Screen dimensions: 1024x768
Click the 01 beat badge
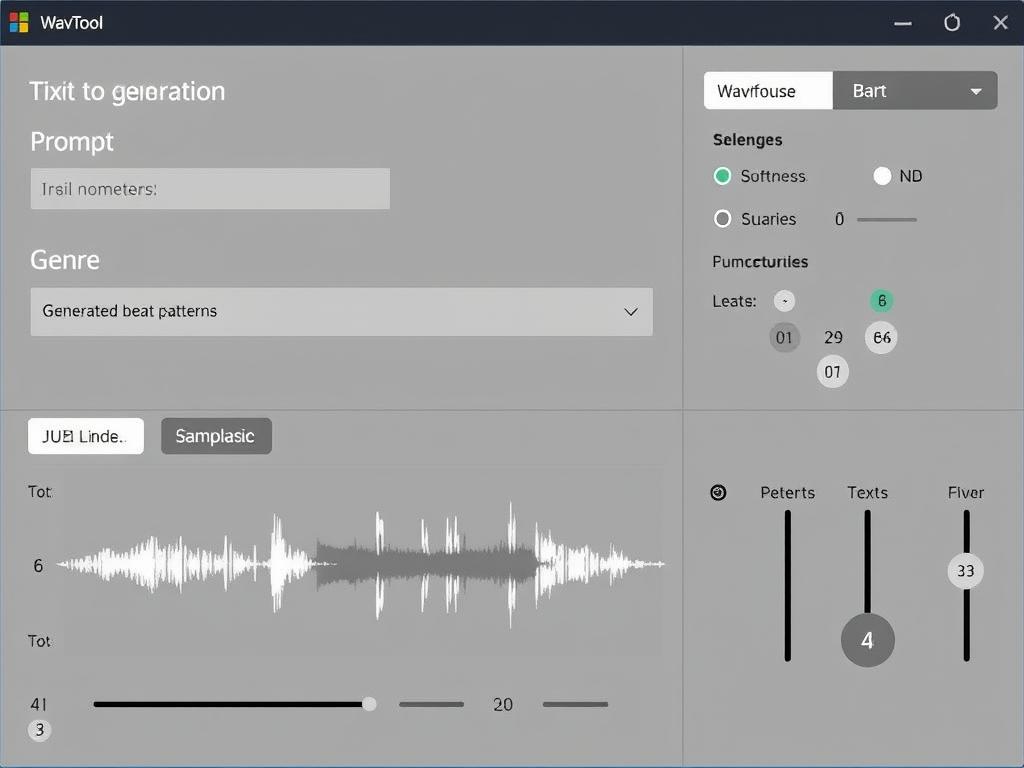(x=785, y=337)
